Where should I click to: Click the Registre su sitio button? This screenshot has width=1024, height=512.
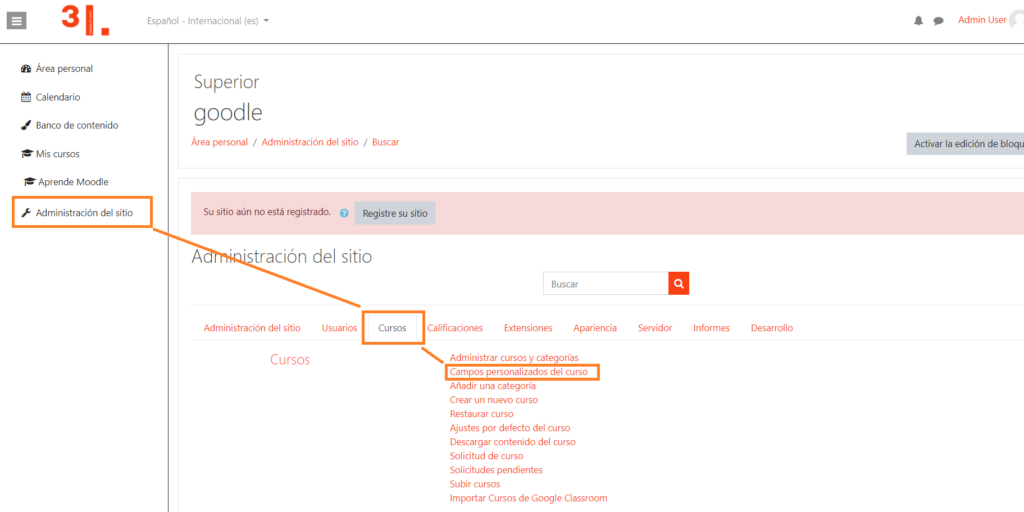coord(394,213)
